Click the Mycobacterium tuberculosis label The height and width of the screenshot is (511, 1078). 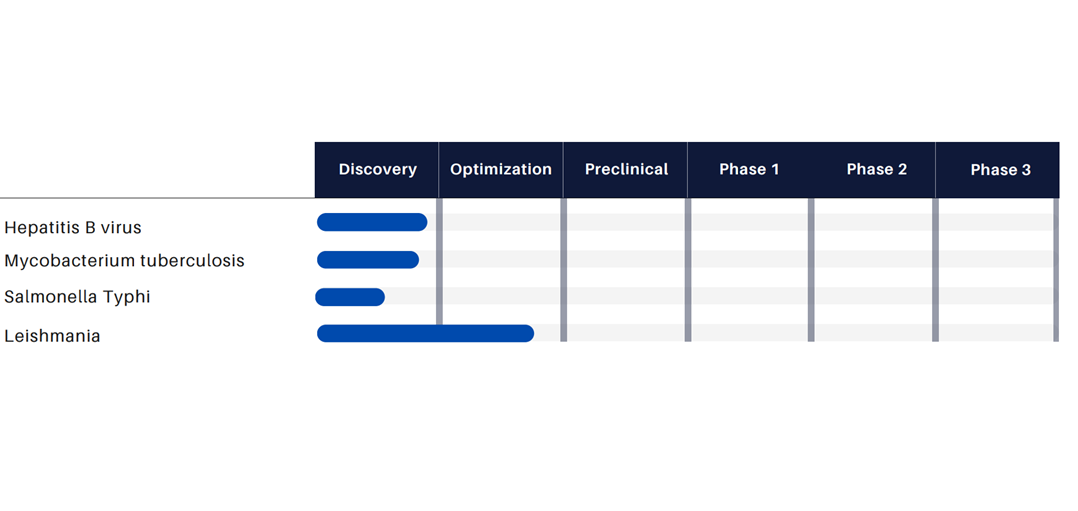(x=124, y=261)
